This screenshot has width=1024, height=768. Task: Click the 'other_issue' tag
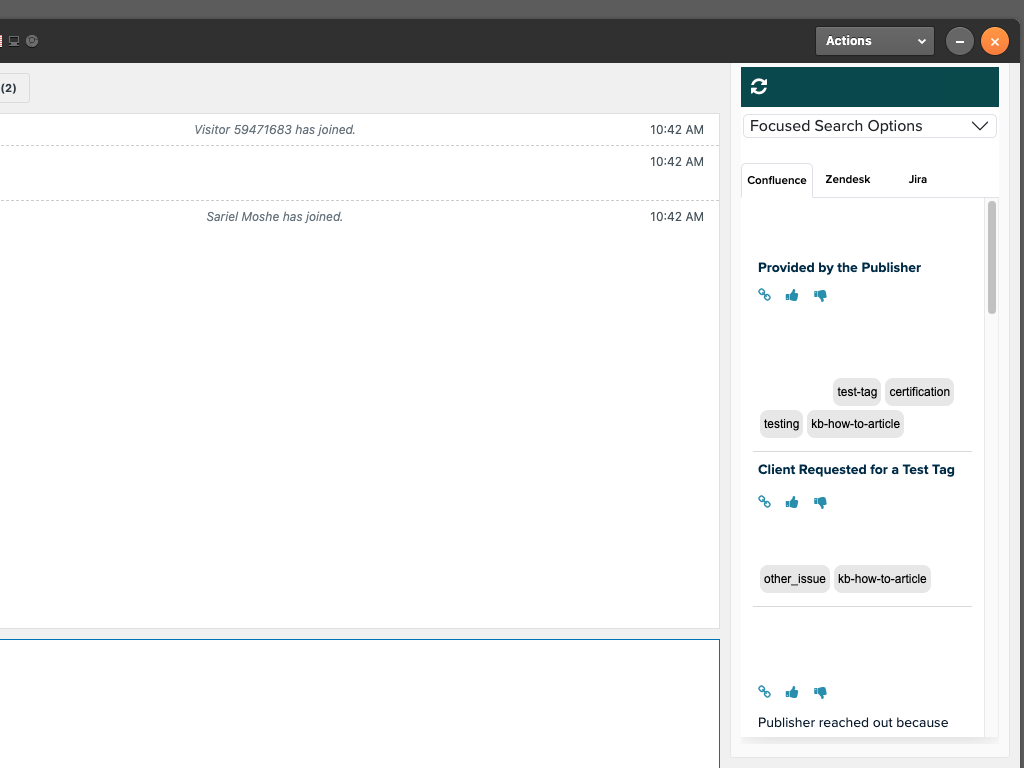(x=794, y=579)
